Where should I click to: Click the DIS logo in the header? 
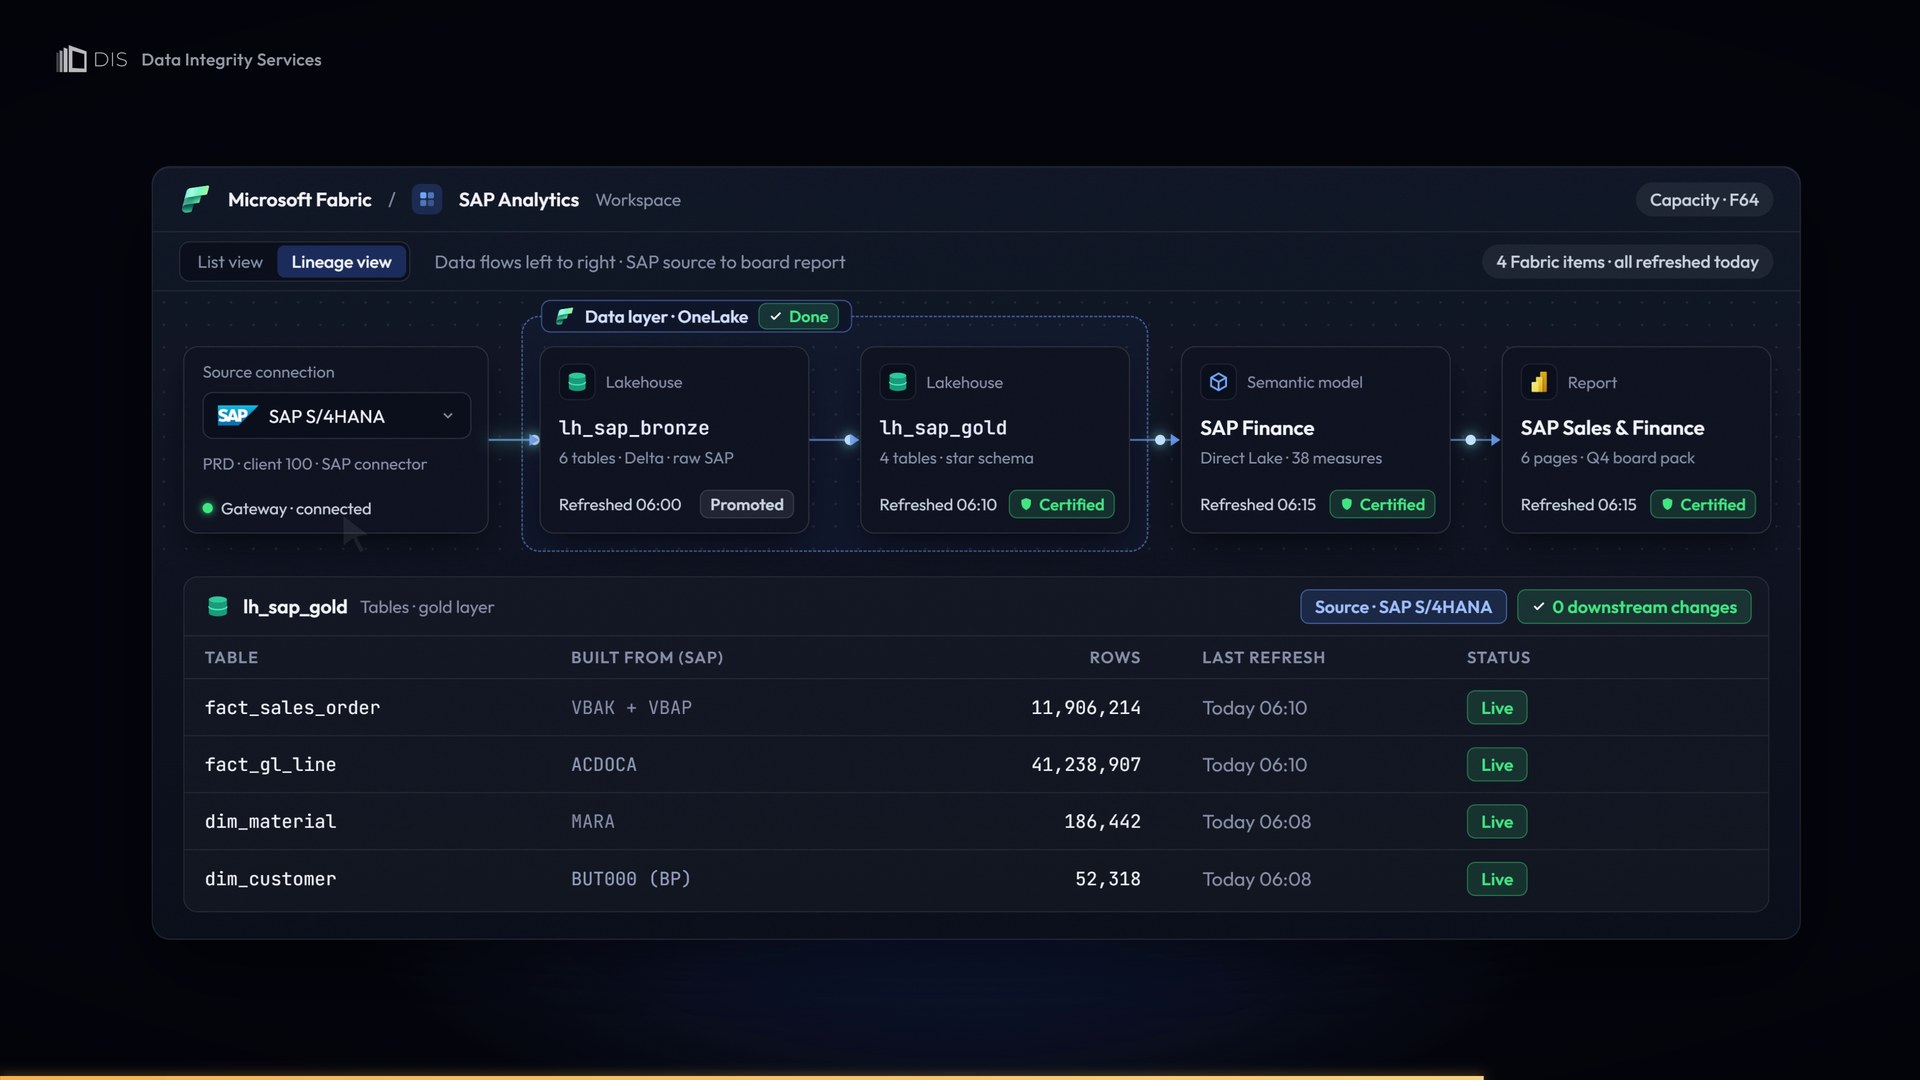(x=92, y=59)
